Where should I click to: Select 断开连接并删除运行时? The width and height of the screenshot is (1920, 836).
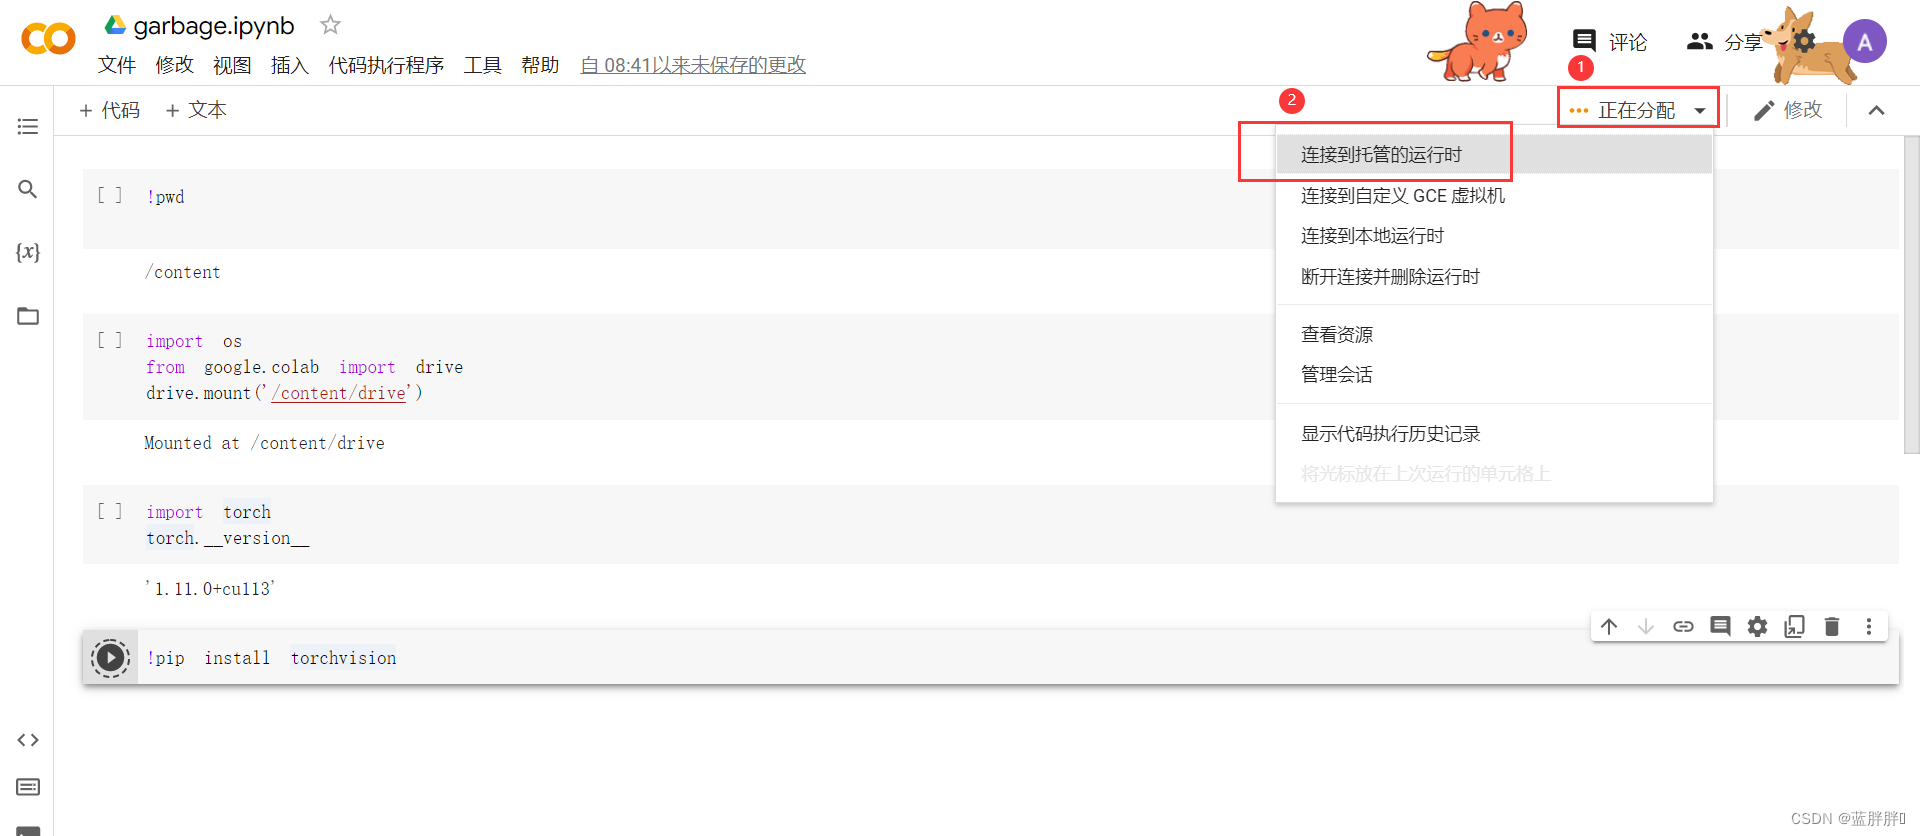click(x=1494, y=277)
